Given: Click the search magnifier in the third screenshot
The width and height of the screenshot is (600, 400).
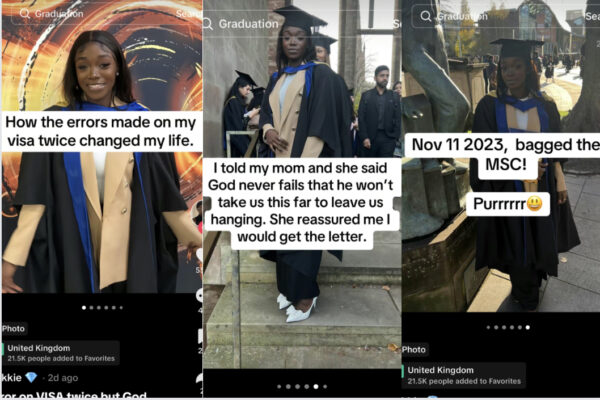Looking at the screenshot, I should pos(426,16).
